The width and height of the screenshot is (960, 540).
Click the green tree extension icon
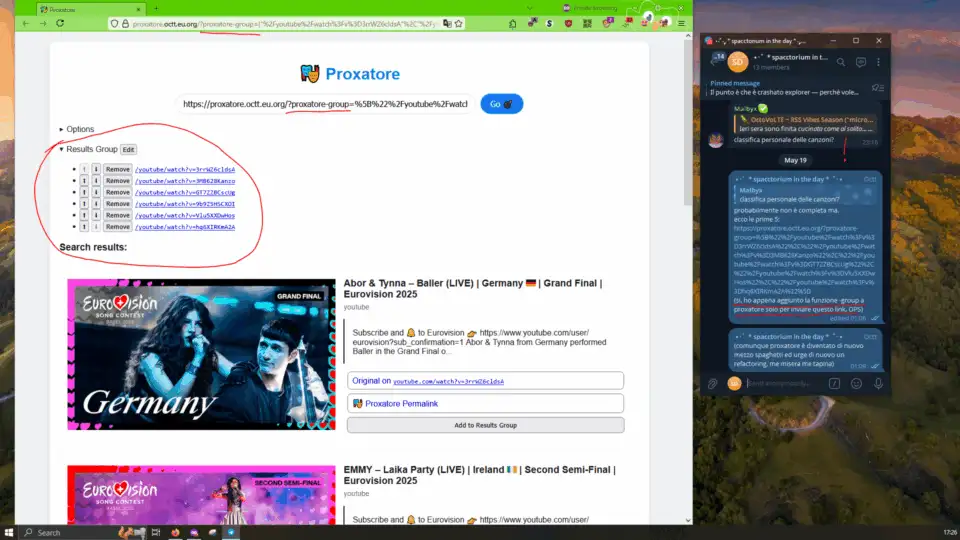tap(512, 24)
